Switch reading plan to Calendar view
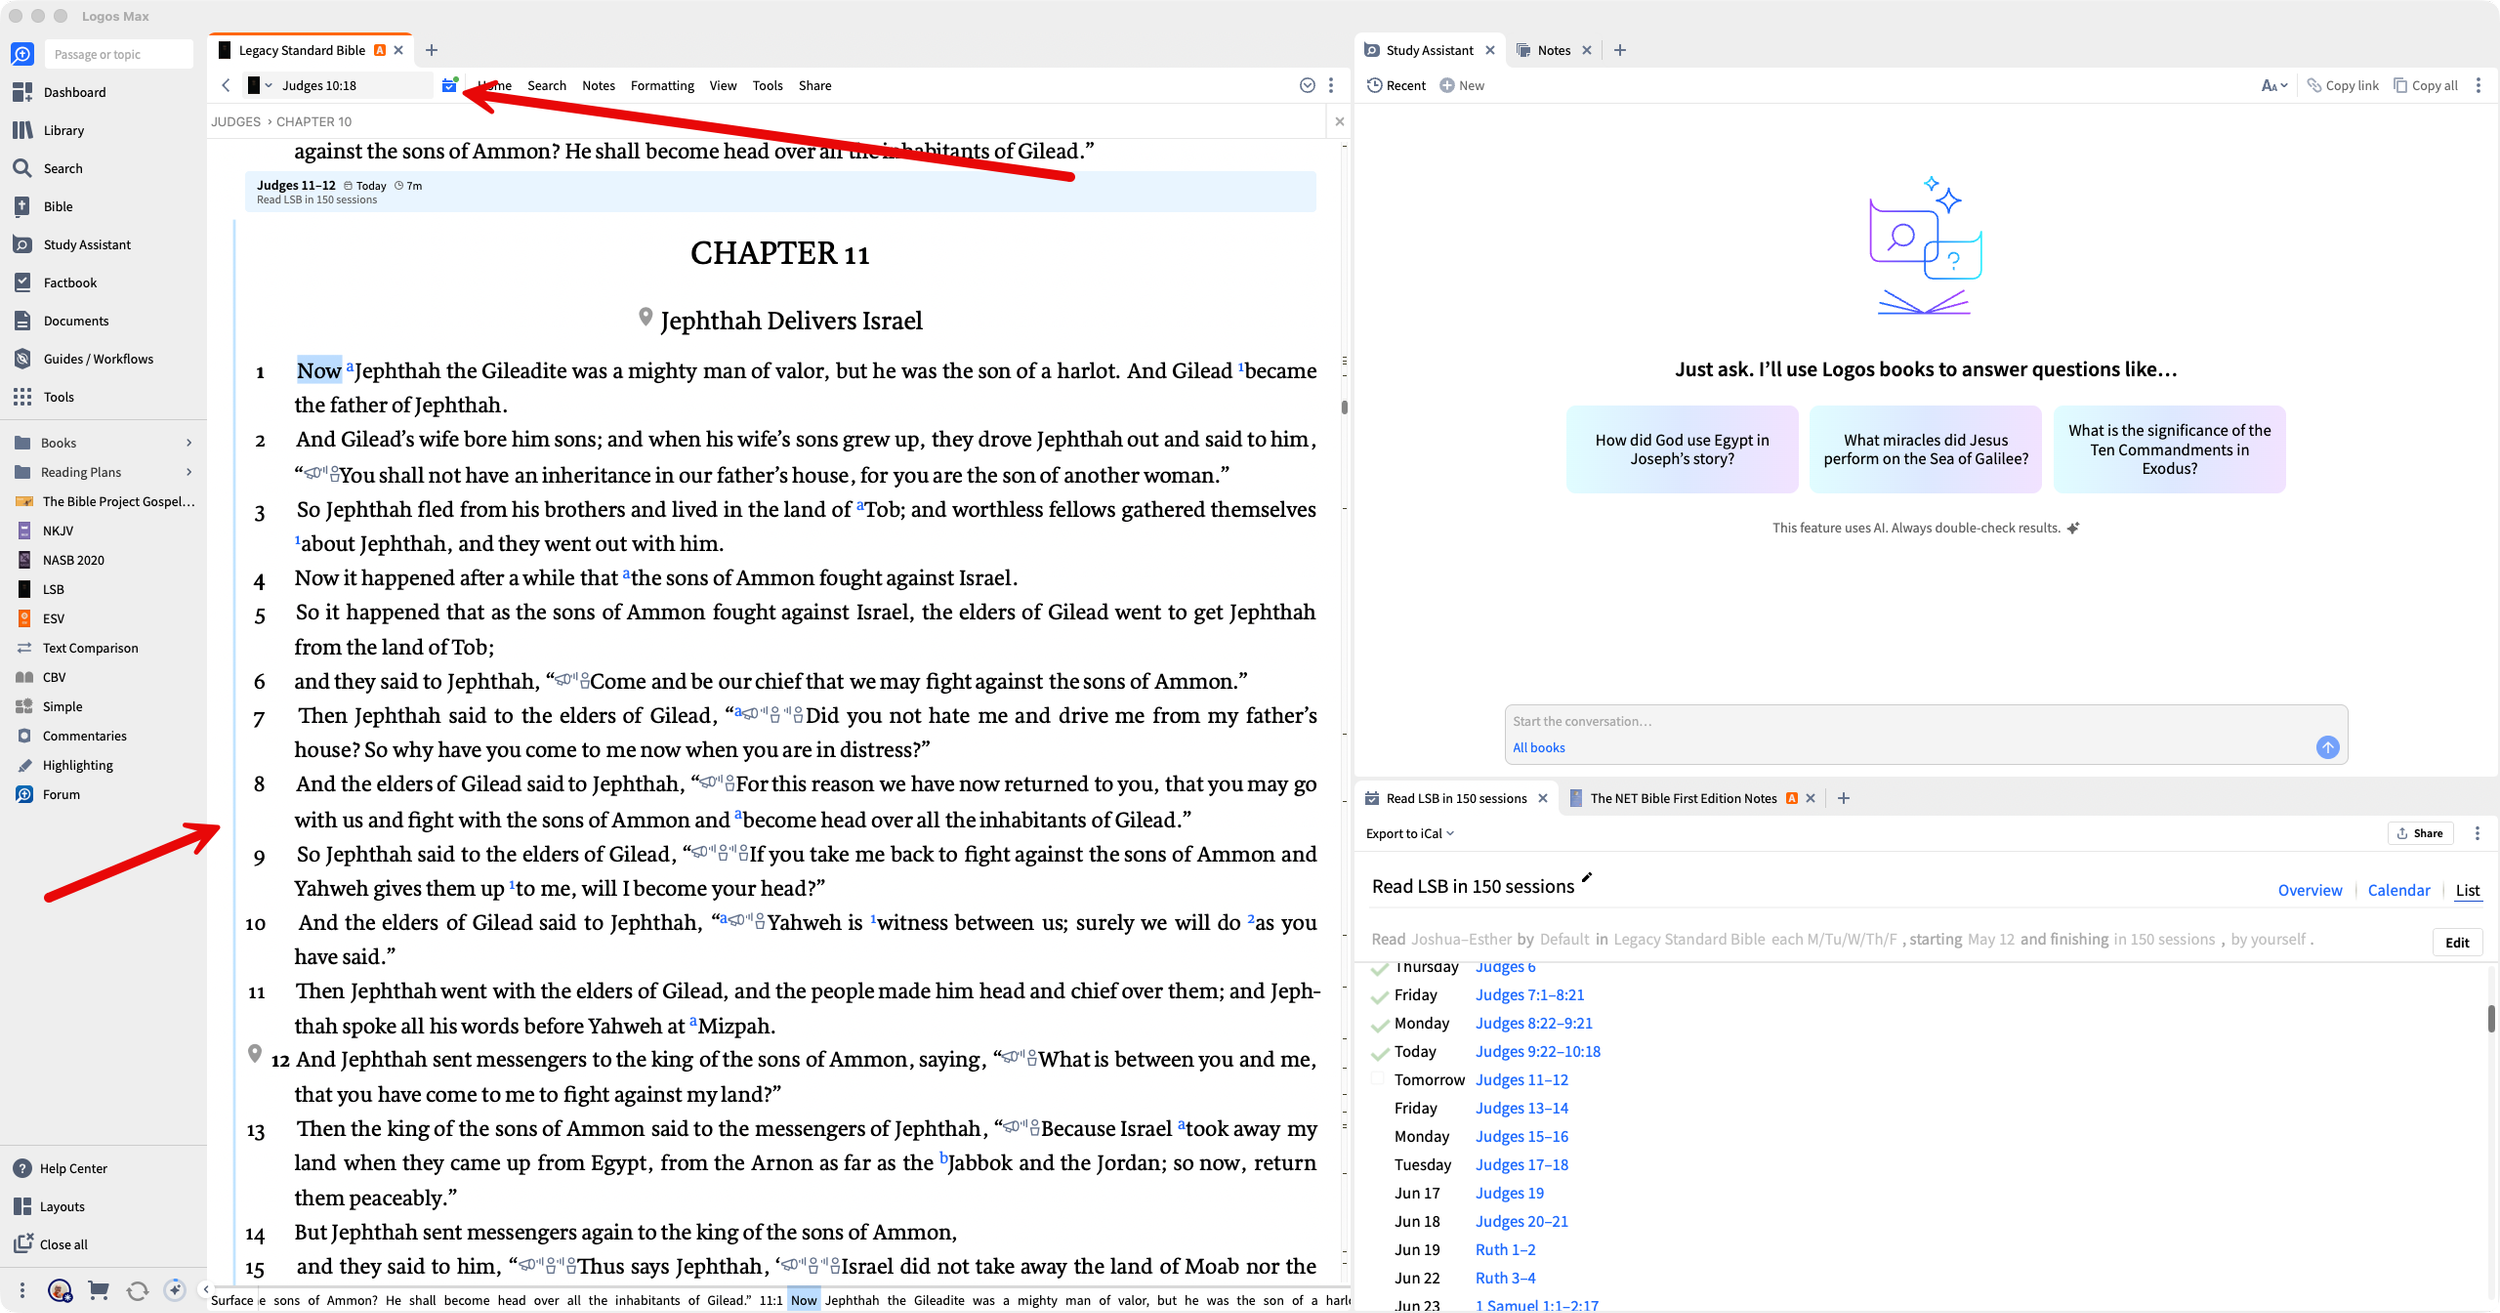Screen dimensions: 2500x1313 click(x=2398, y=890)
